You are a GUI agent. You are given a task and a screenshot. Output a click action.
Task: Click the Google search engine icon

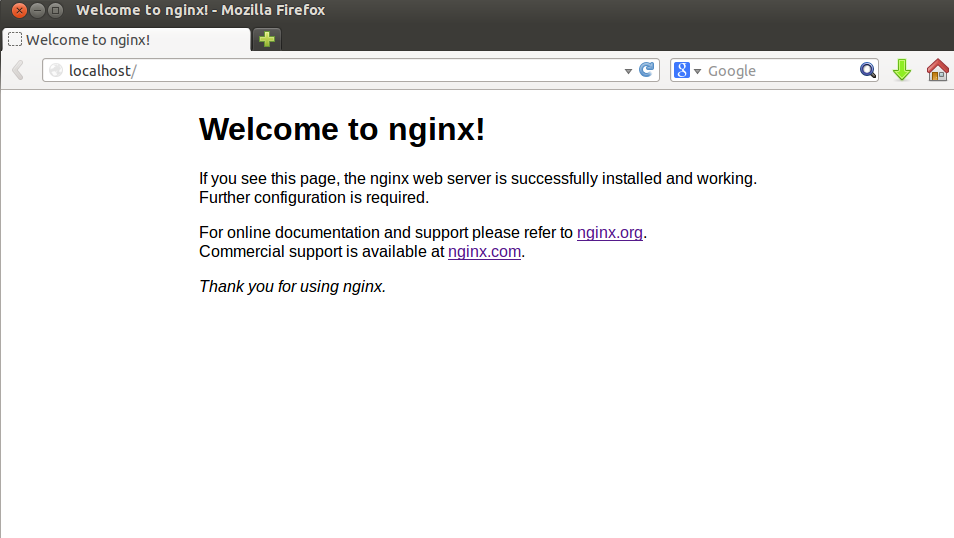point(682,71)
